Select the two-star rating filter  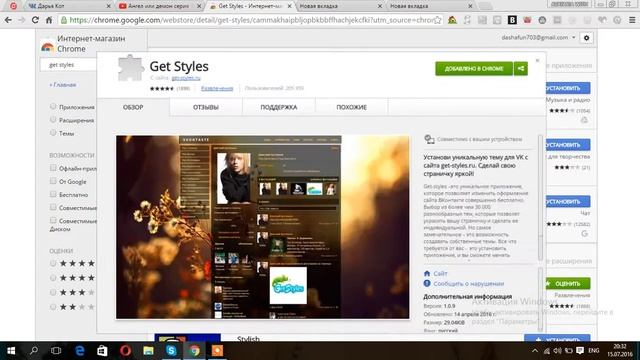coord(53,307)
